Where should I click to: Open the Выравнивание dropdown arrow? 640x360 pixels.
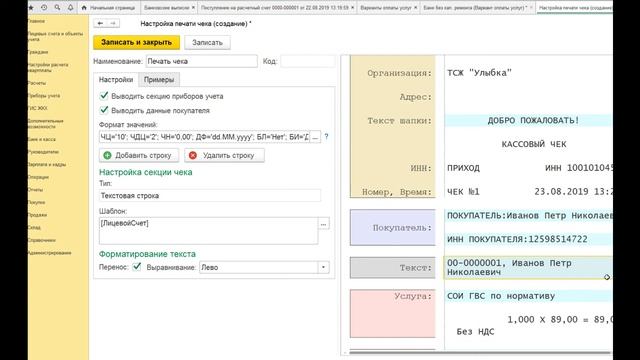[323, 267]
